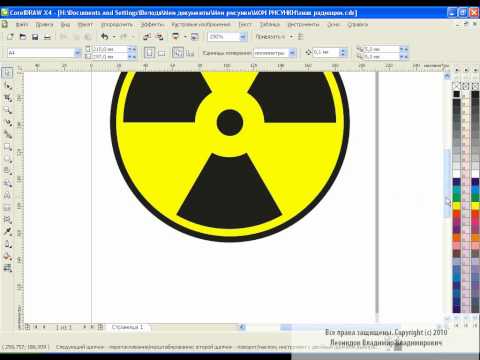Select the Crop tool in the toolbox

[x=8, y=98]
